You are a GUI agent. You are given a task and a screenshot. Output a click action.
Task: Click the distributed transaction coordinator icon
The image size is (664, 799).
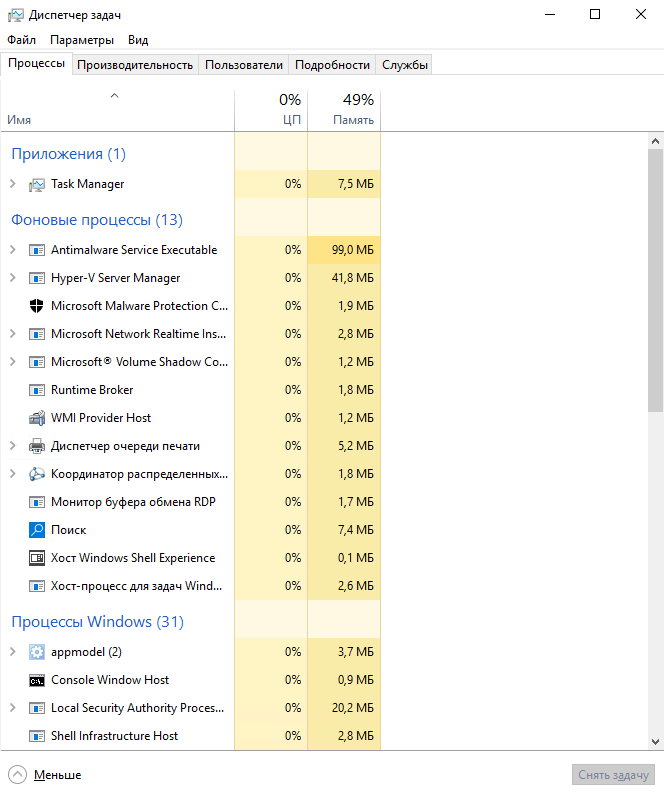click(37, 474)
